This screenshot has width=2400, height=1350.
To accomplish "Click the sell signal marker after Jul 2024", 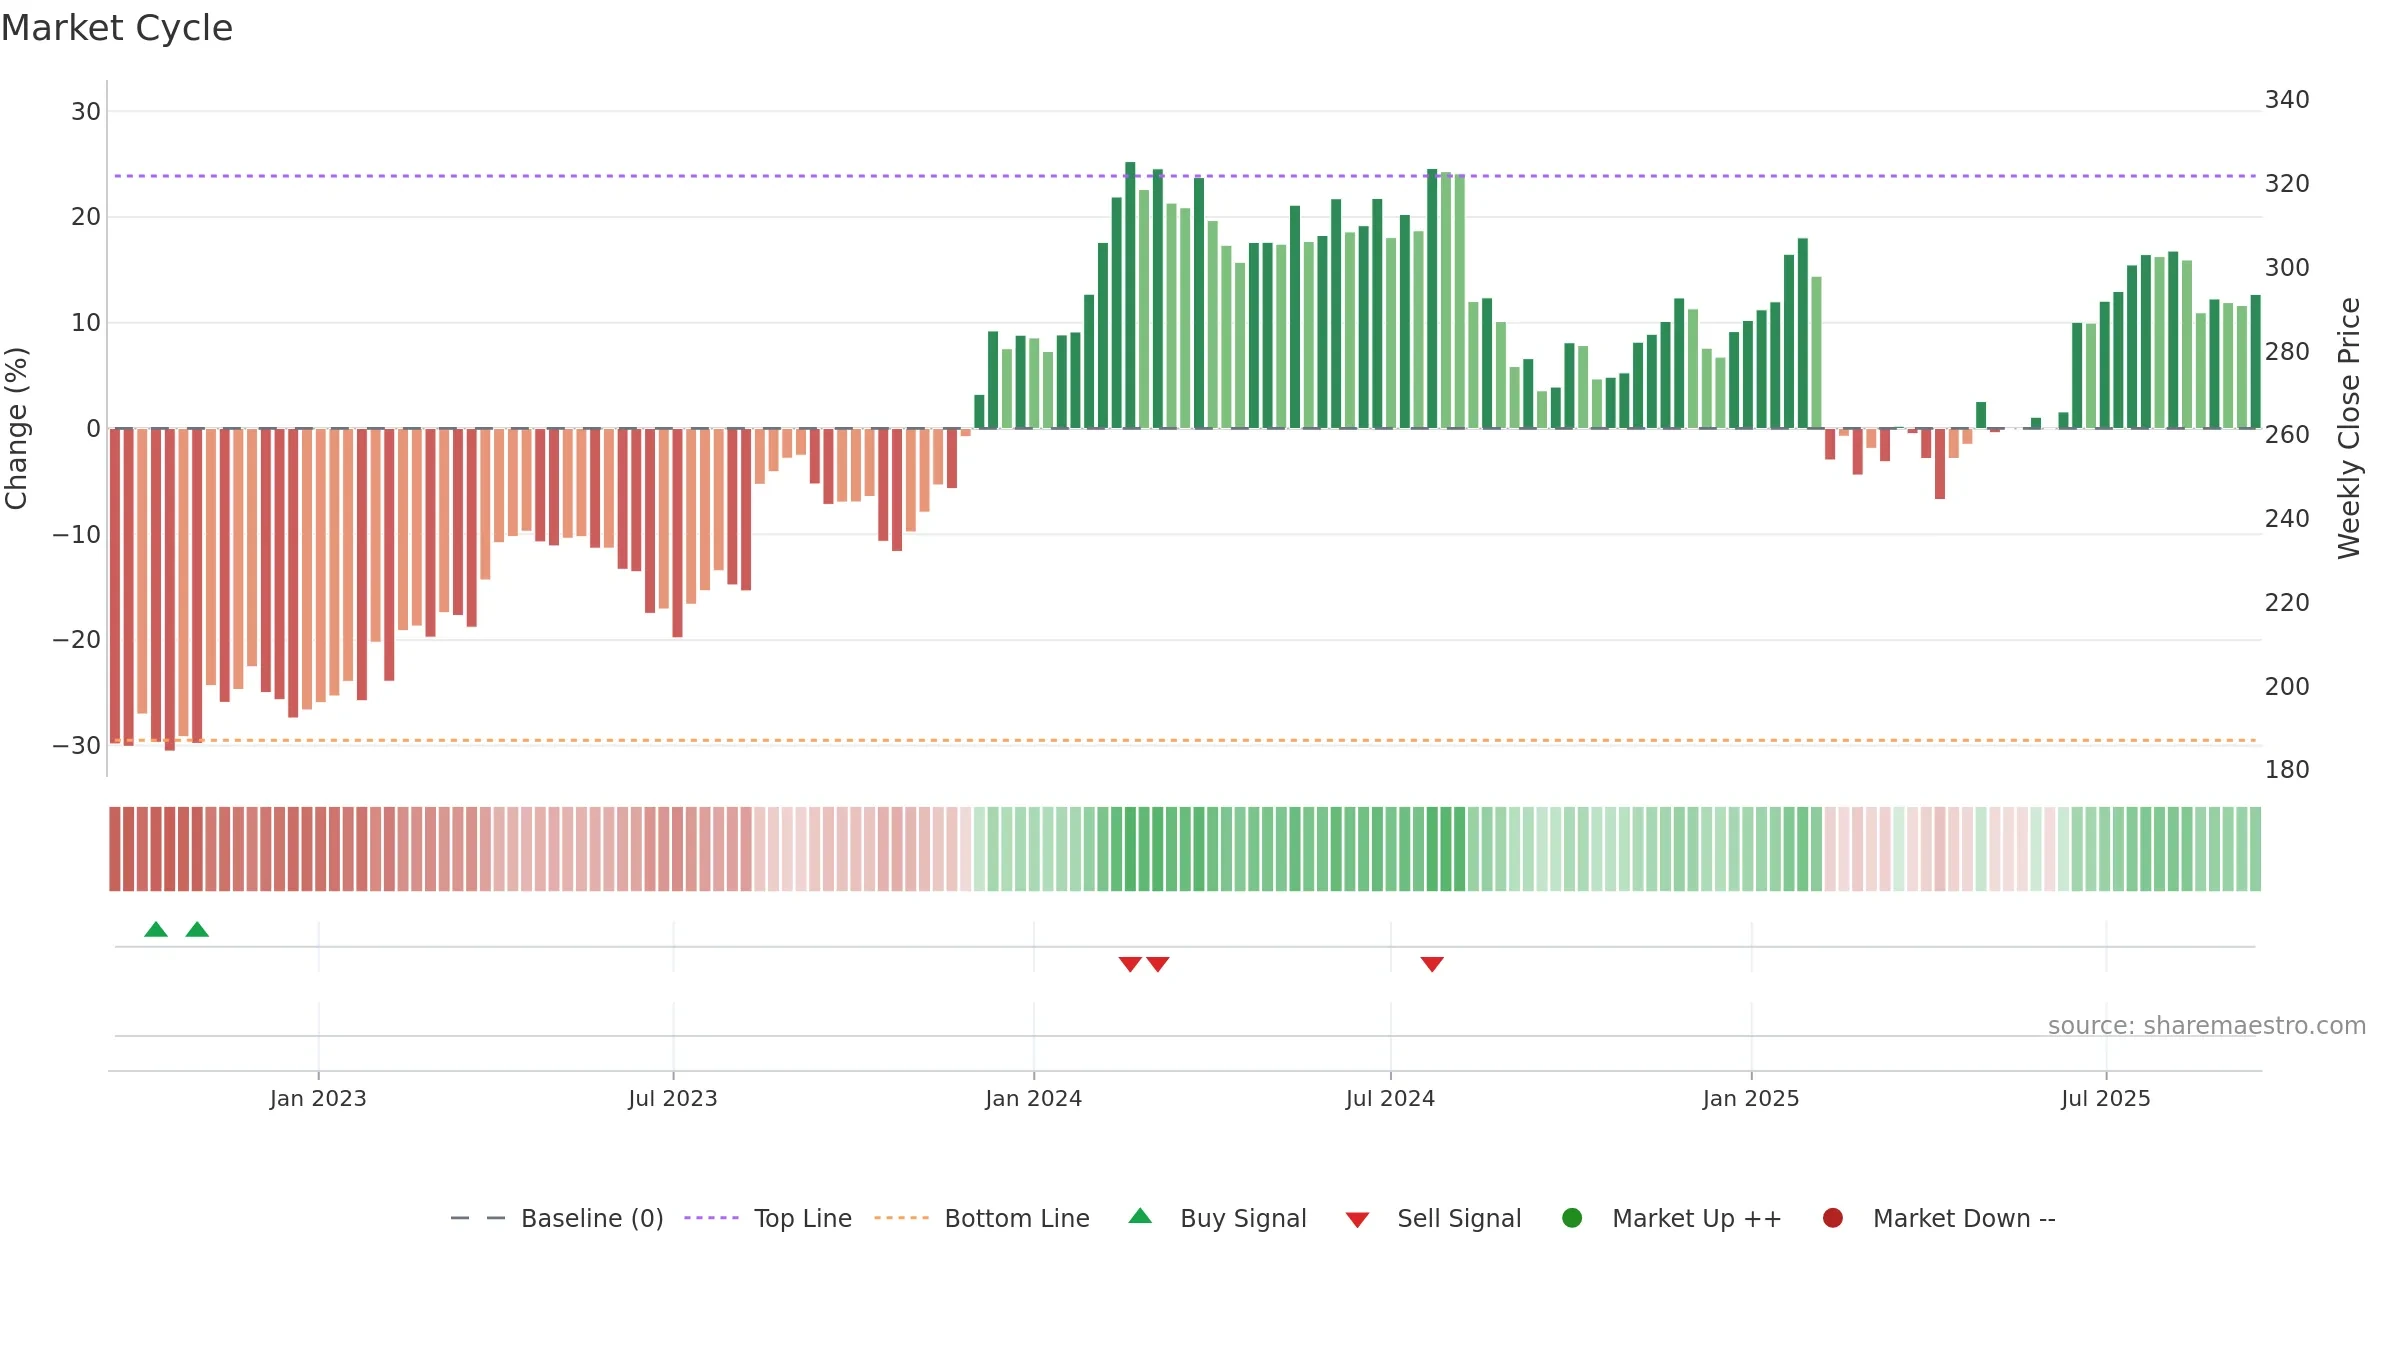I will pos(1432,964).
